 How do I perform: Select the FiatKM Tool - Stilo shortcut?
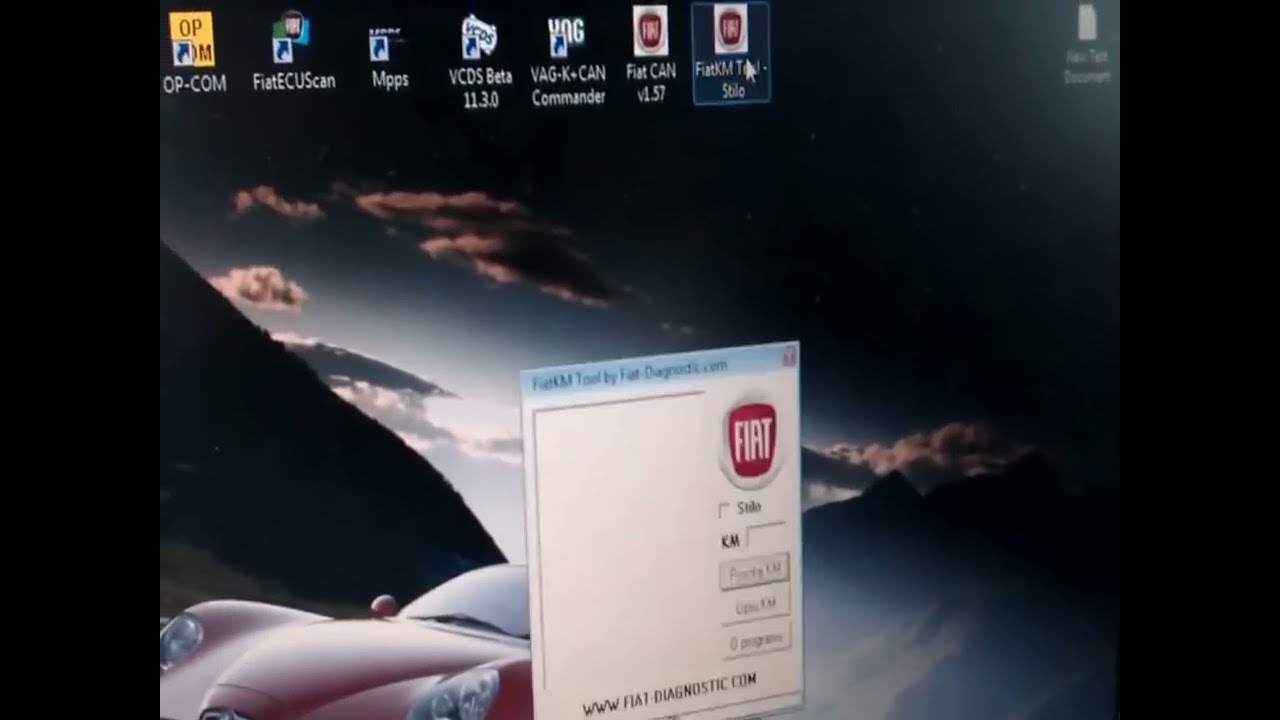[731, 53]
